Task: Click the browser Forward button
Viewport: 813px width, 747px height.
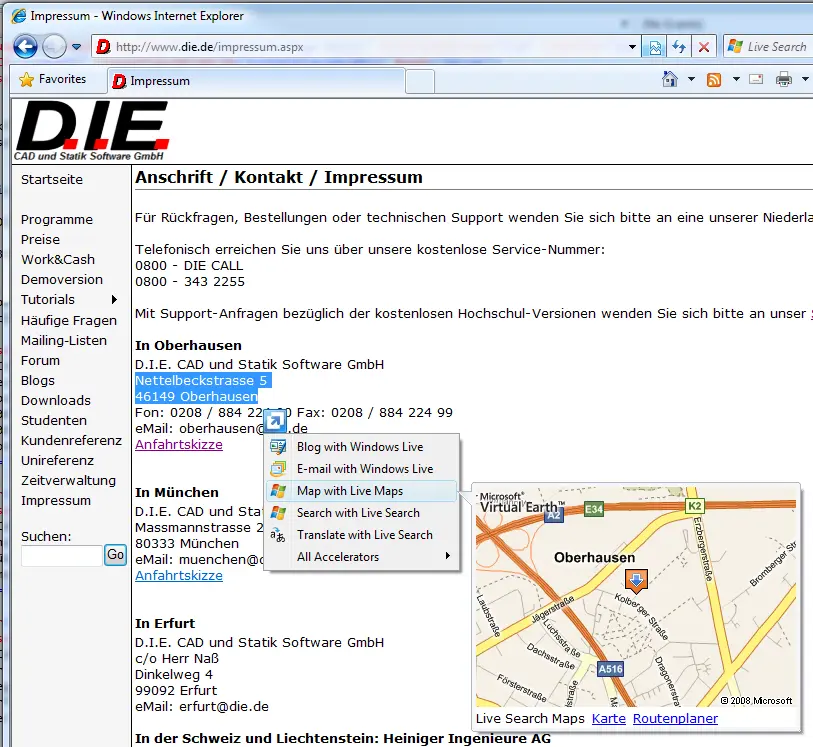Action: 54,47
